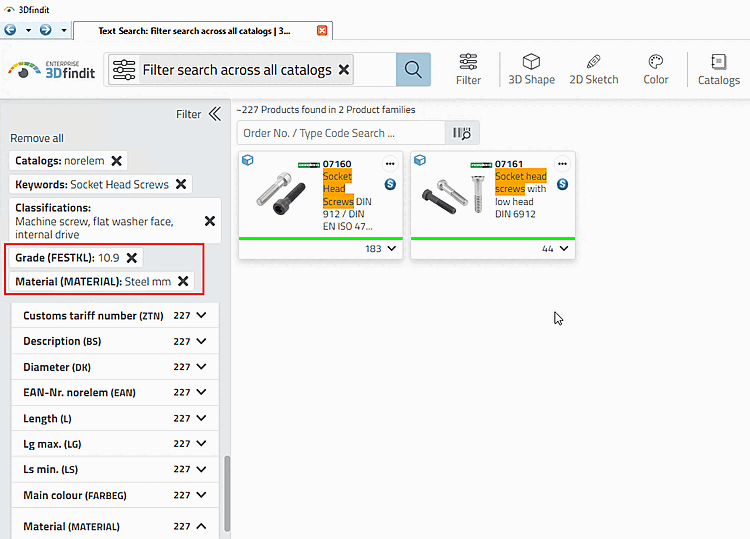Collapse the Filter panel with double chevron

pyautogui.click(x=215, y=114)
